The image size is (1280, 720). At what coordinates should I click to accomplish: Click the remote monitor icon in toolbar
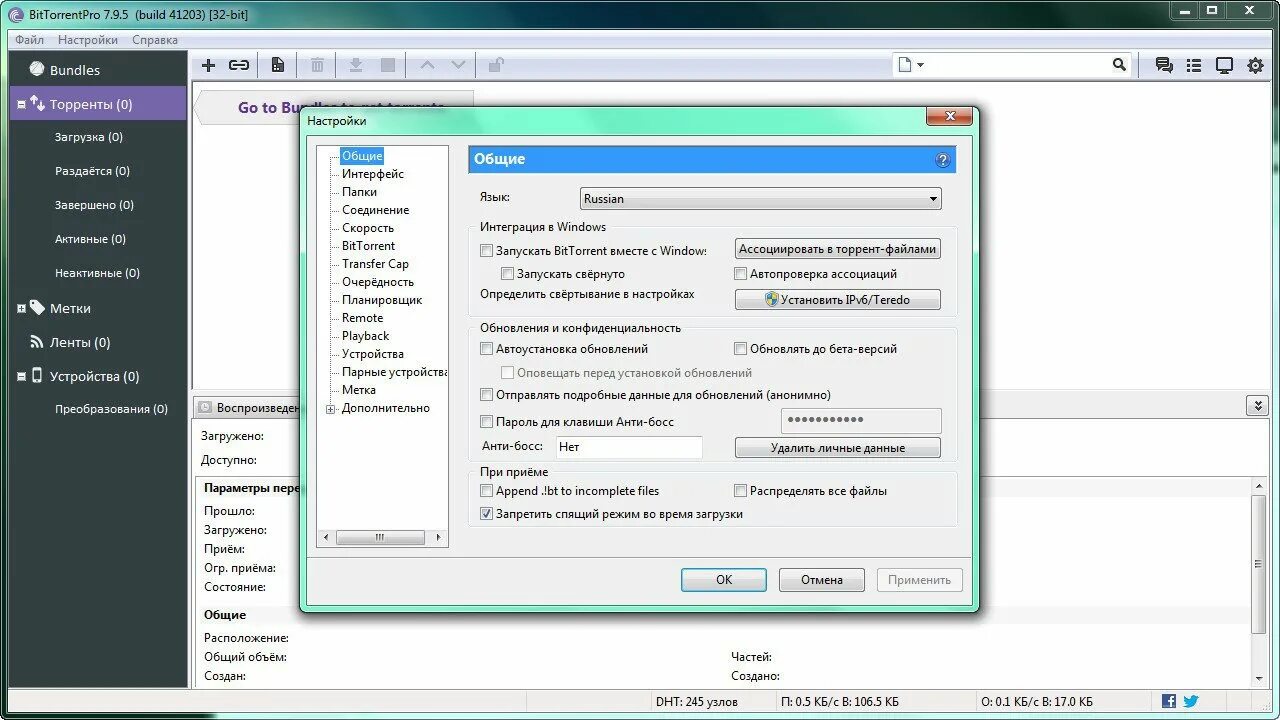pyautogui.click(x=1224, y=65)
